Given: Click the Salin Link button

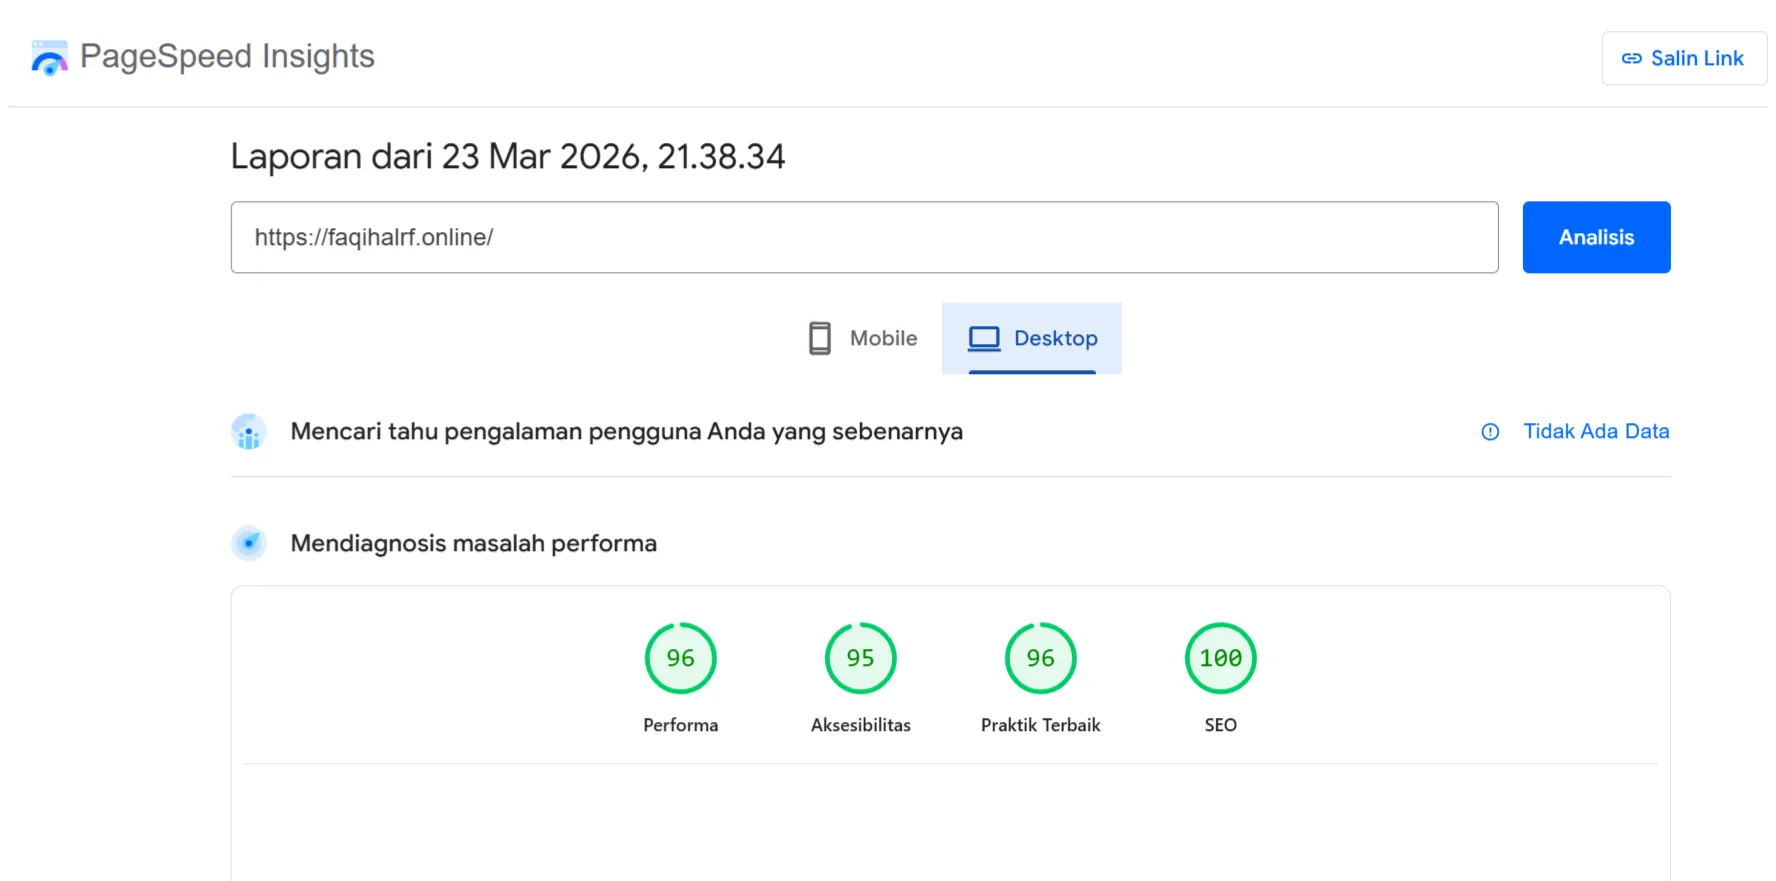Looking at the screenshot, I should [x=1684, y=58].
